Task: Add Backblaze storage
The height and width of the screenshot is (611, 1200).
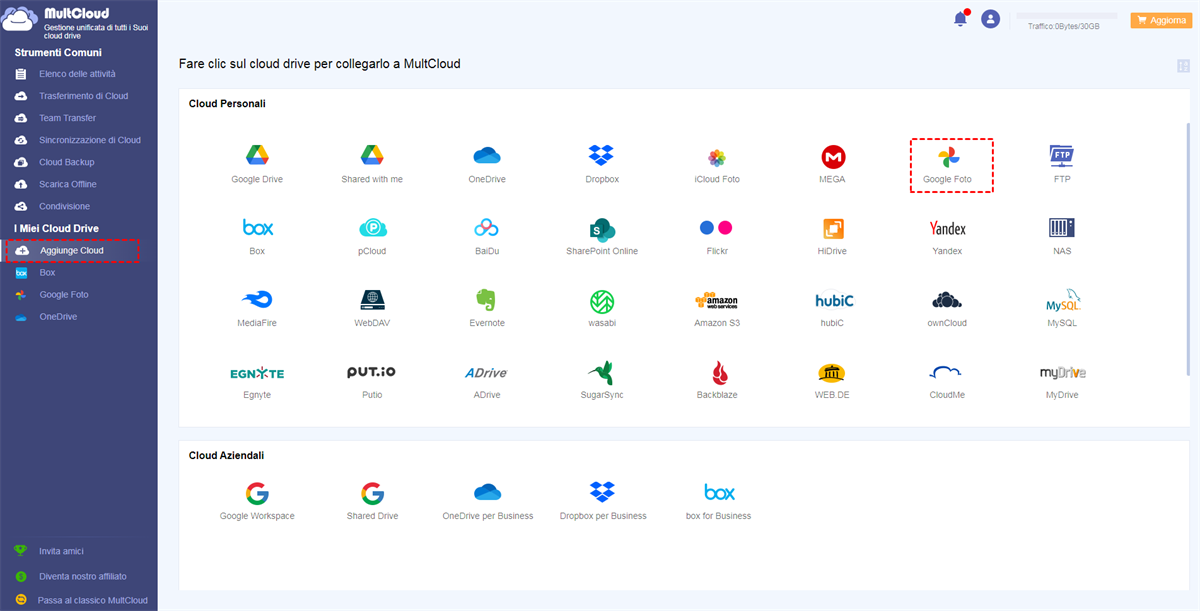Action: coord(717,381)
